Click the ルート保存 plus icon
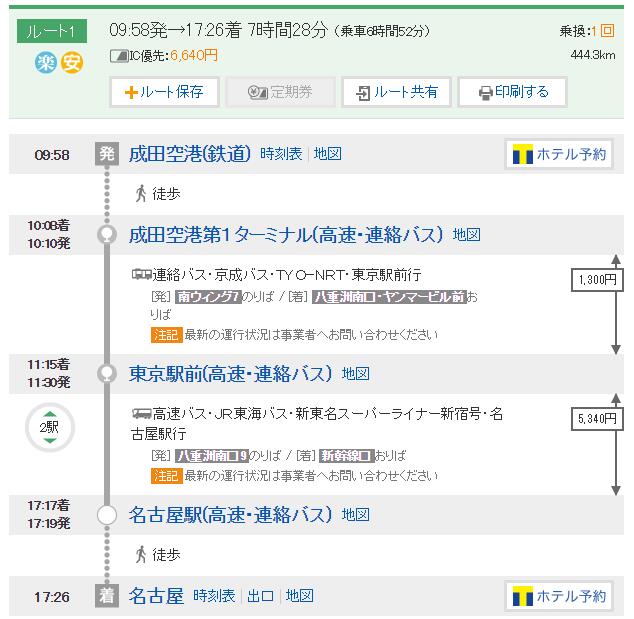The width and height of the screenshot is (634, 619). click(131, 93)
